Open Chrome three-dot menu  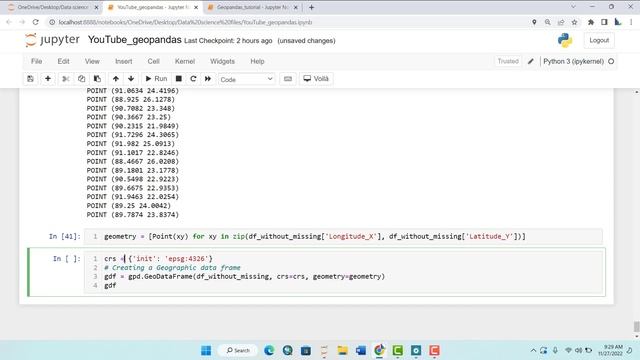pyautogui.click(x=631, y=22)
